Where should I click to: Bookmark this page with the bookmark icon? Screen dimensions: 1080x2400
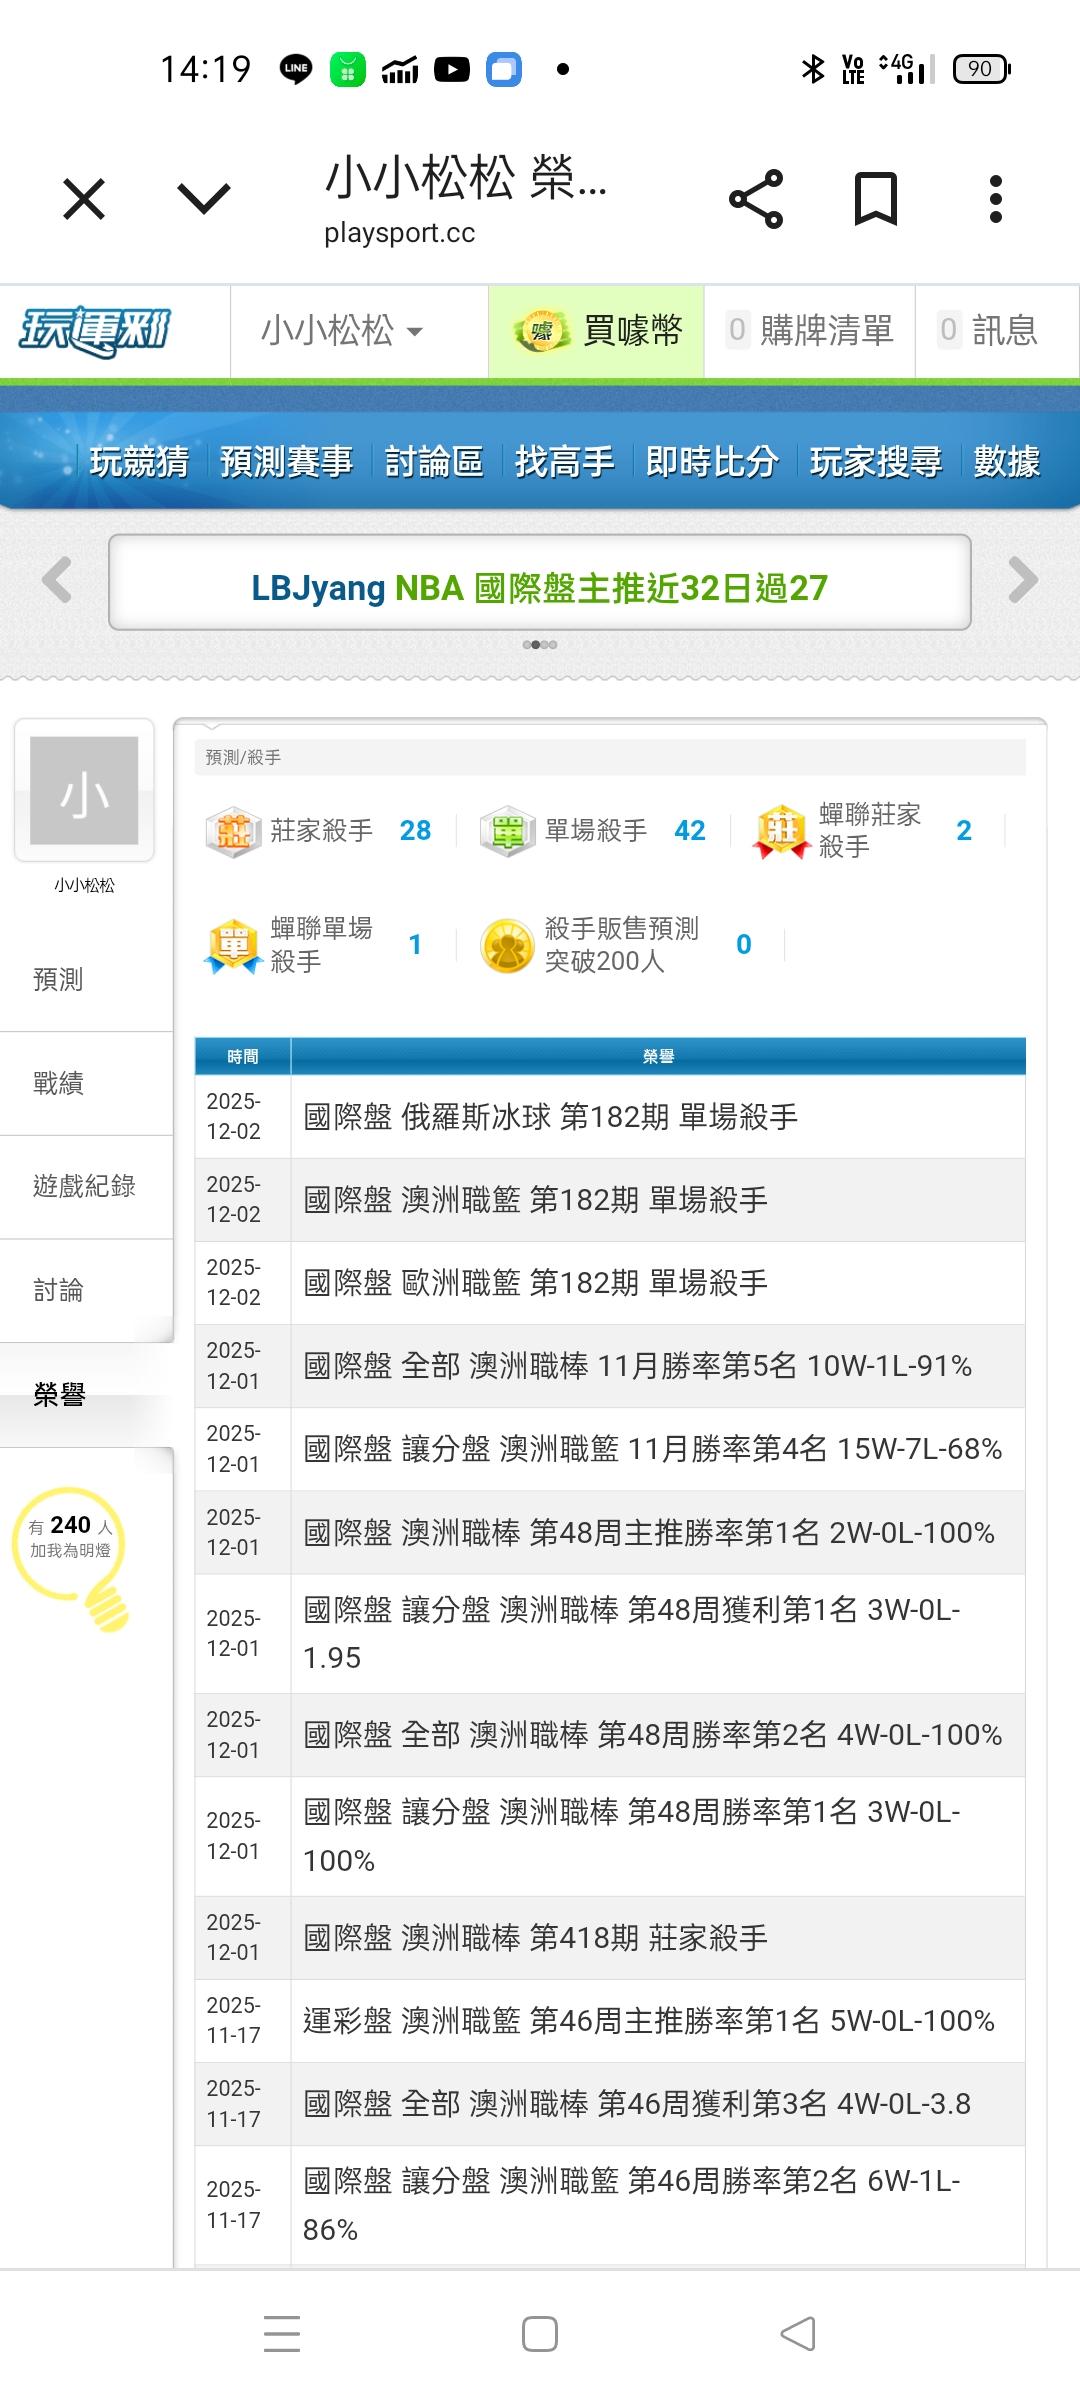[x=875, y=199]
